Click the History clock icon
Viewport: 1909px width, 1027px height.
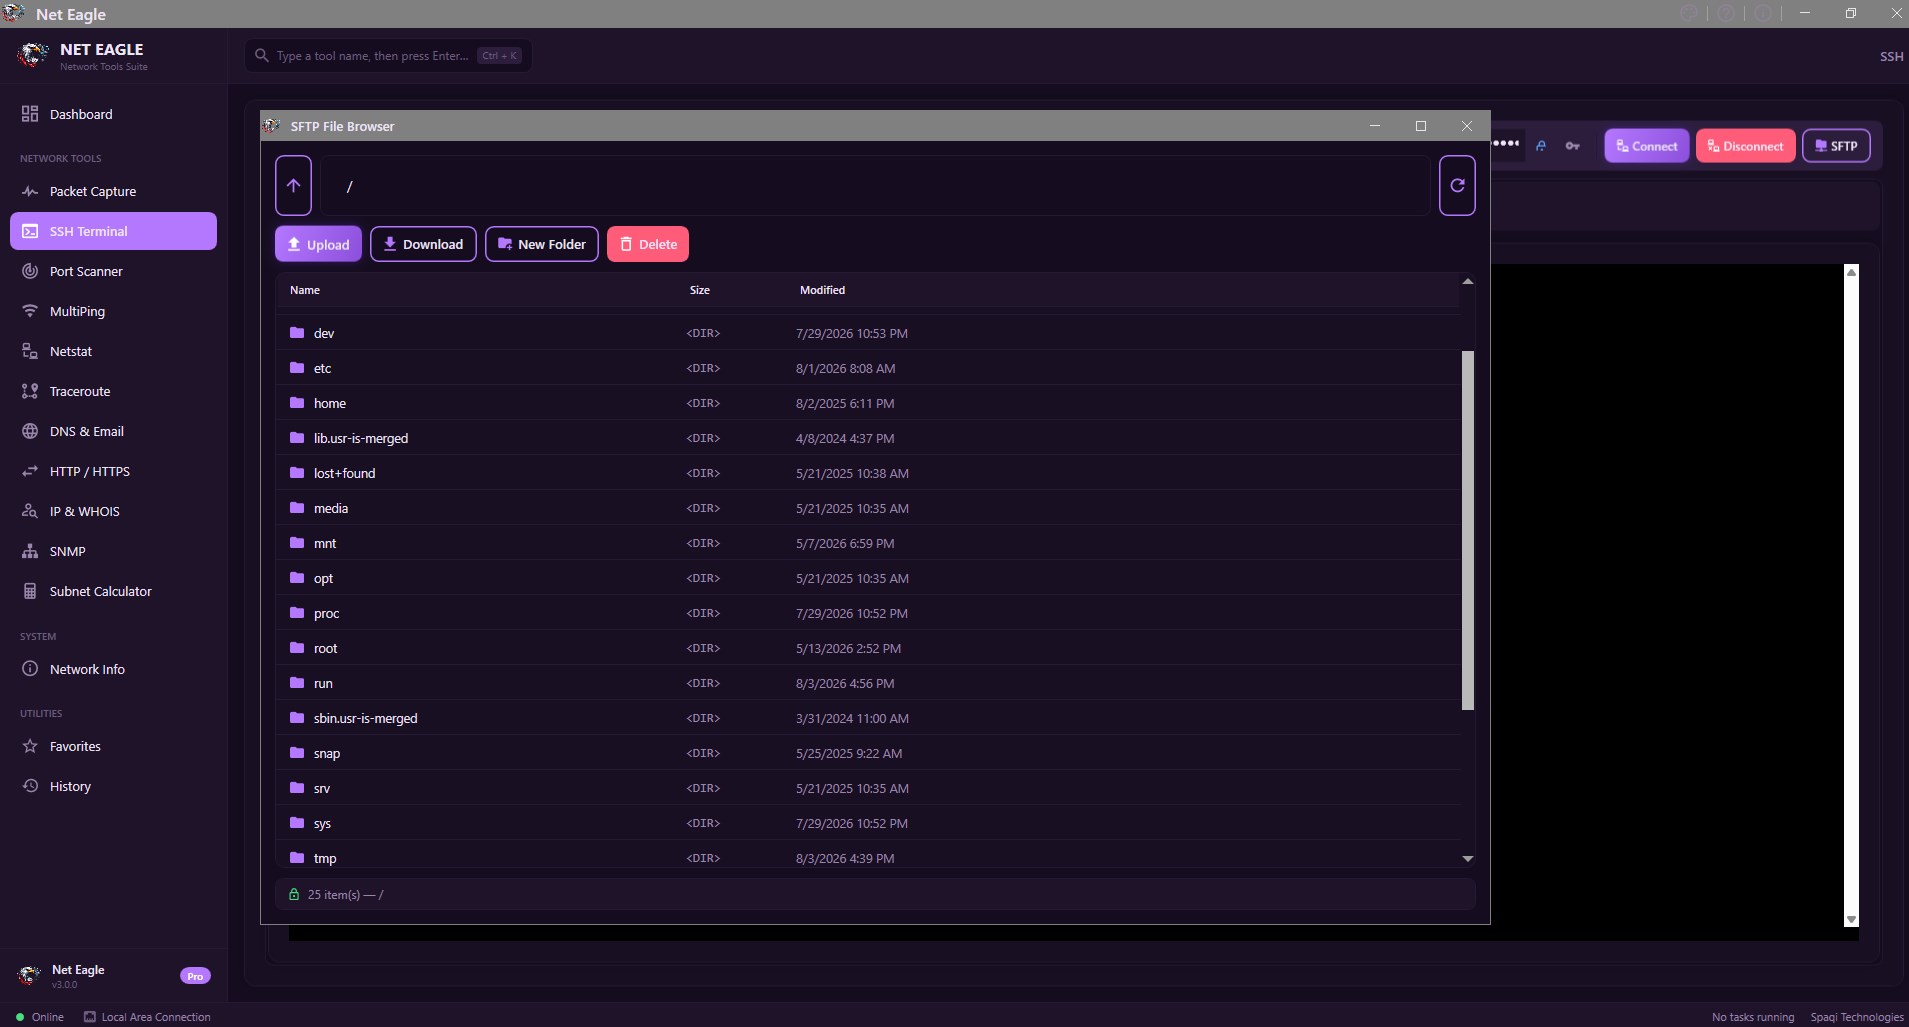[x=30, y=786]
